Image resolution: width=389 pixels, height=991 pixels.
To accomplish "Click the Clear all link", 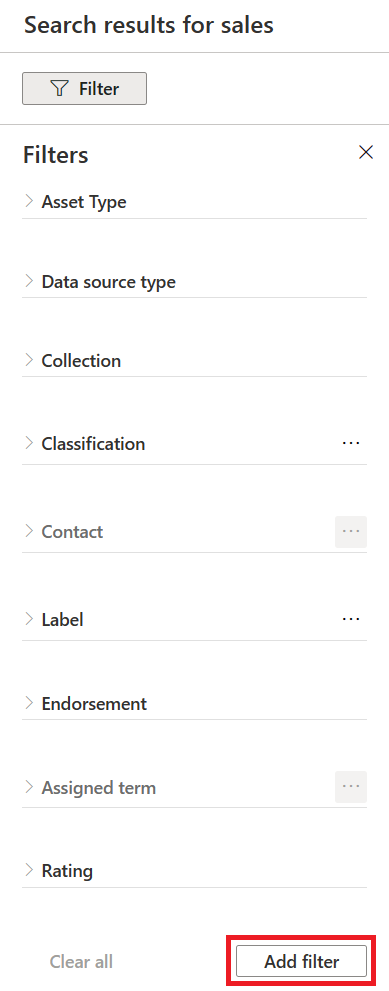I will pos(82,962).
